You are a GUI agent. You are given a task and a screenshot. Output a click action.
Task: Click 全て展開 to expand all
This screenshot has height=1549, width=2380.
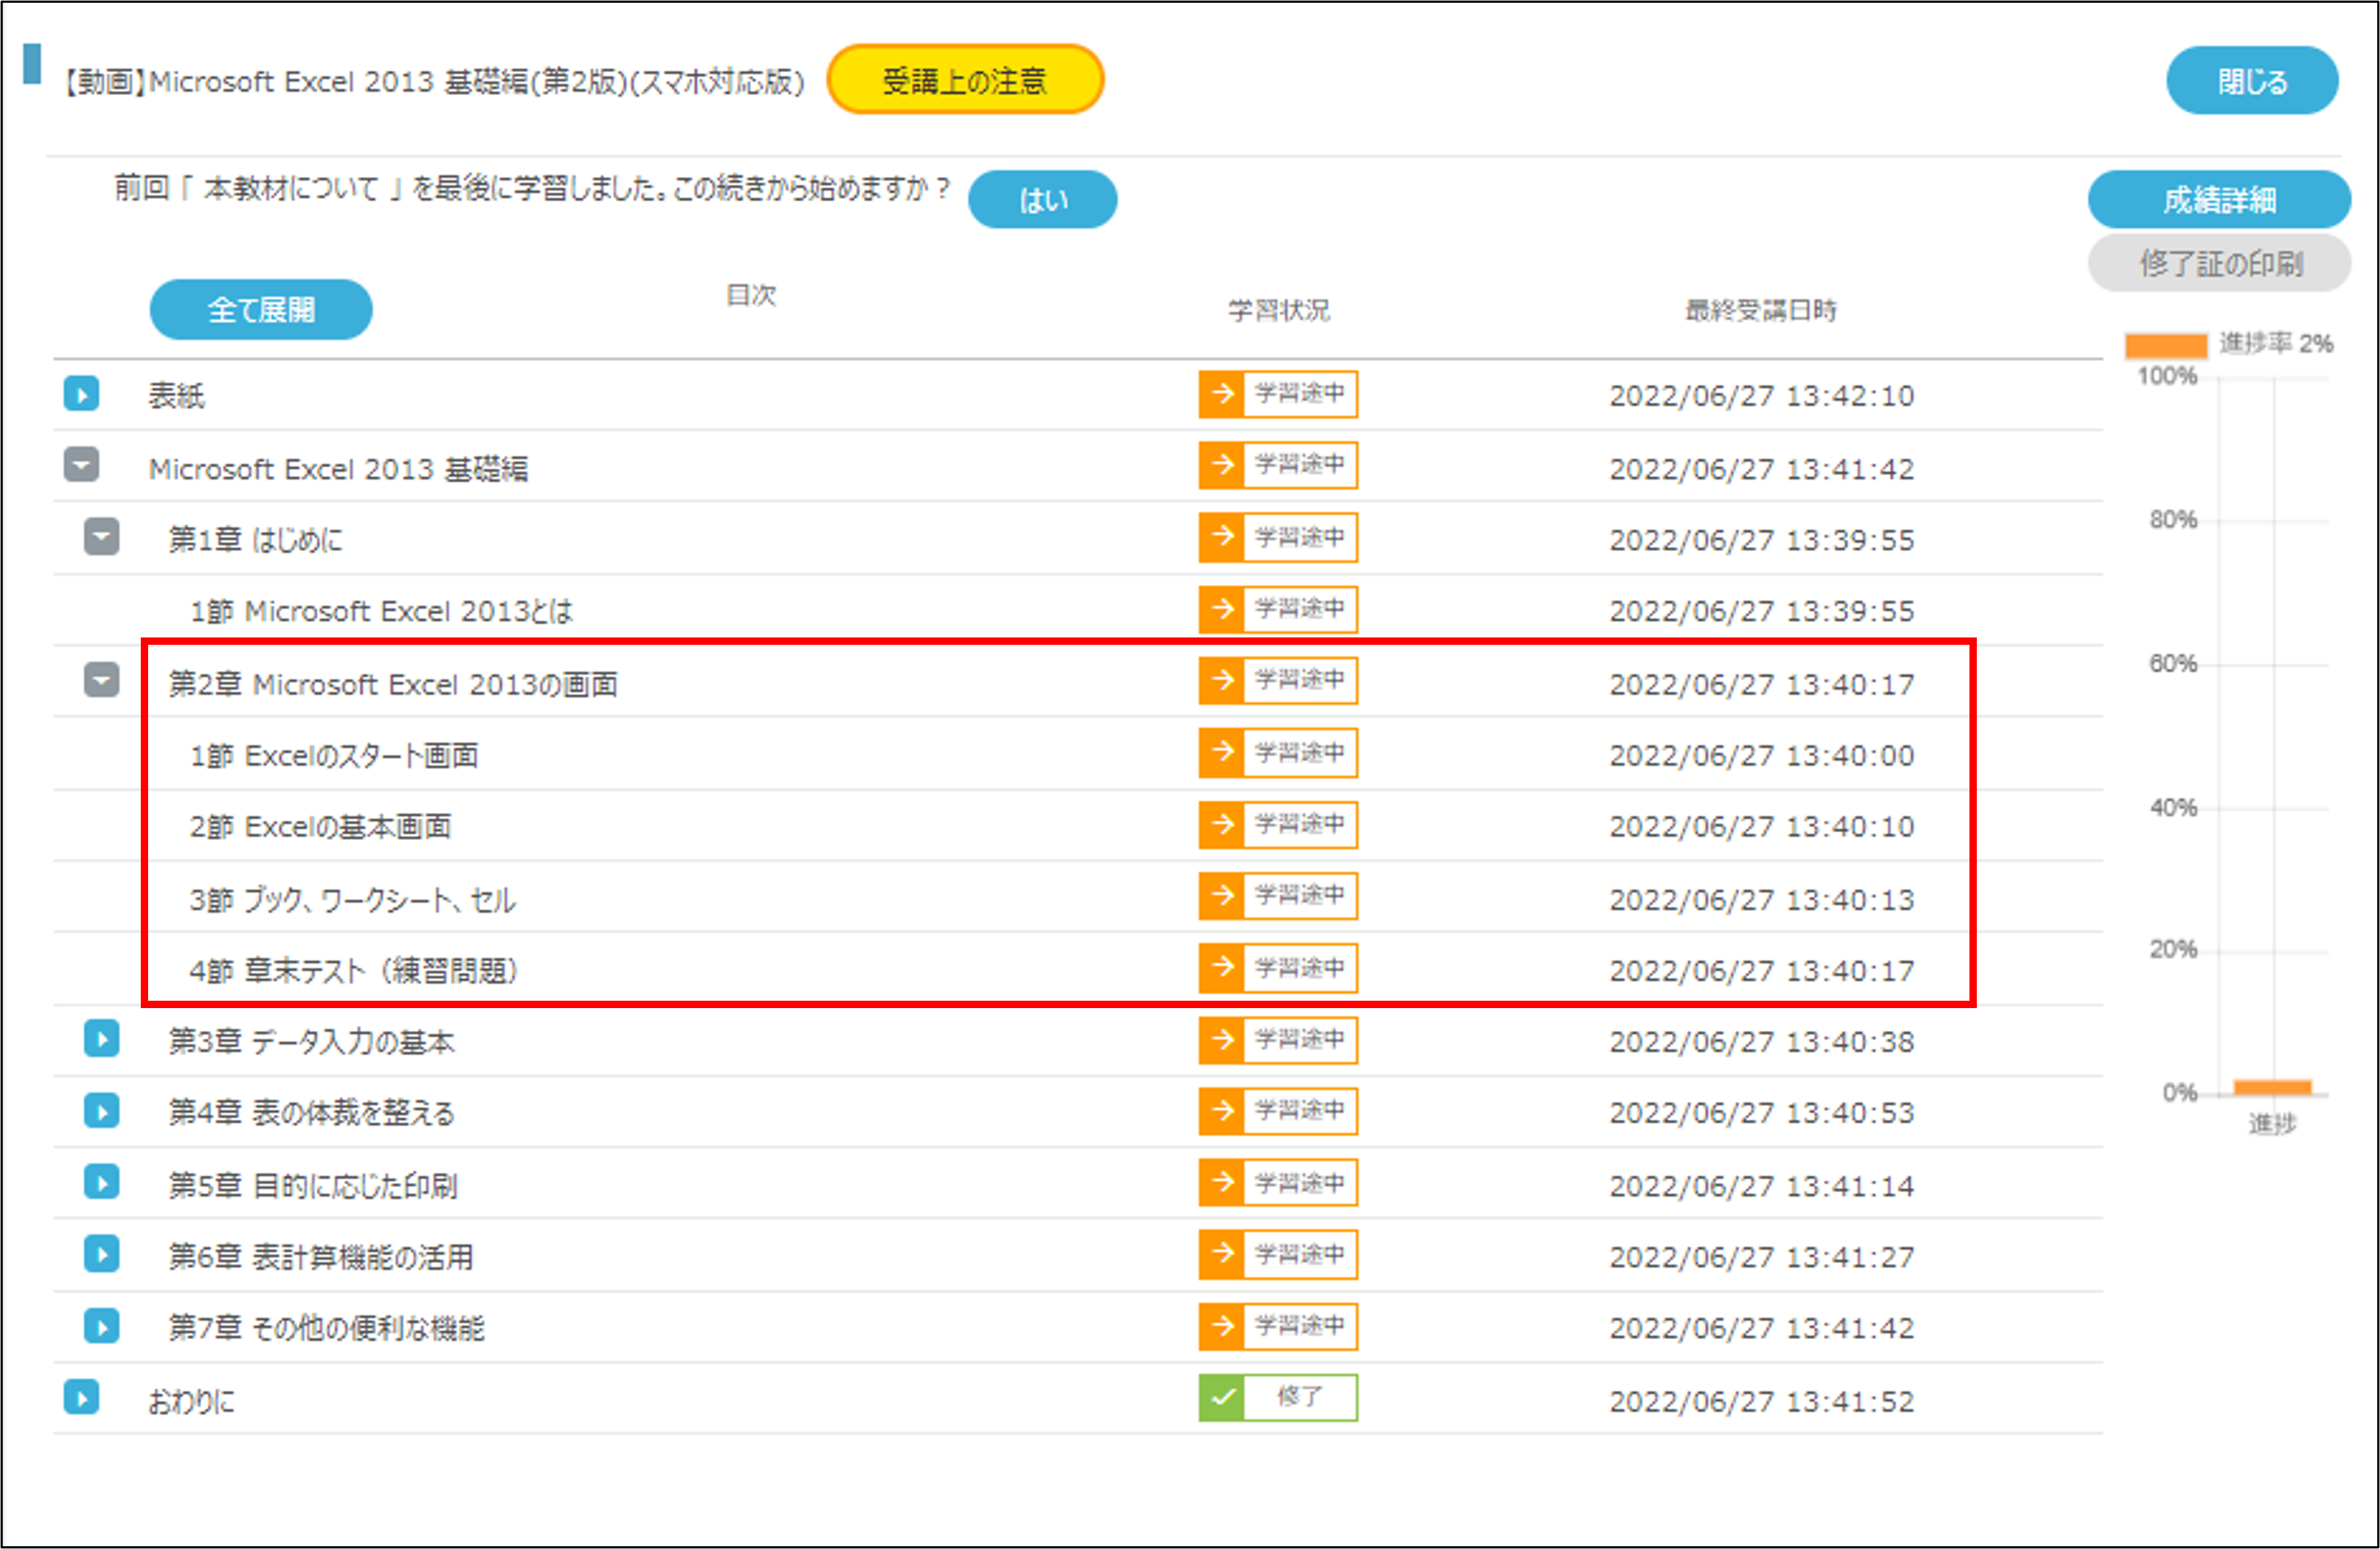coord(261,310)
